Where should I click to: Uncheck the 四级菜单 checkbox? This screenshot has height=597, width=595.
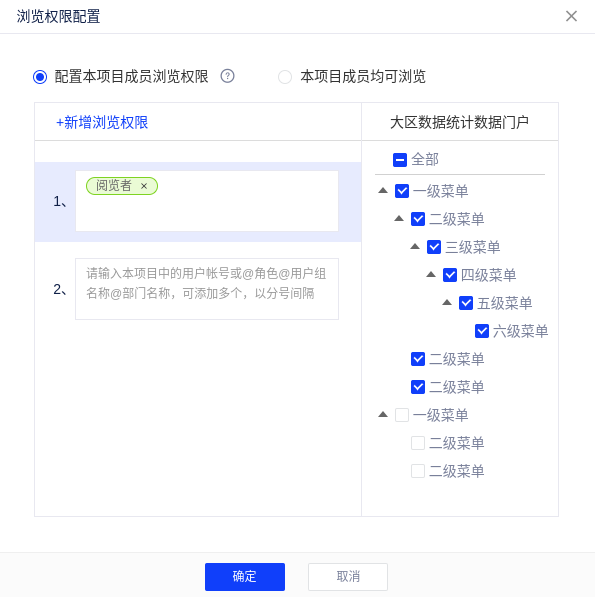[450, 275]
